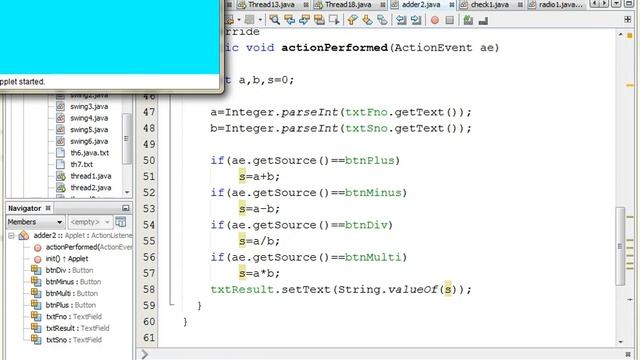Select adder2.java editor tab
This screenshot has width=640, height=360.
point(421,4)
